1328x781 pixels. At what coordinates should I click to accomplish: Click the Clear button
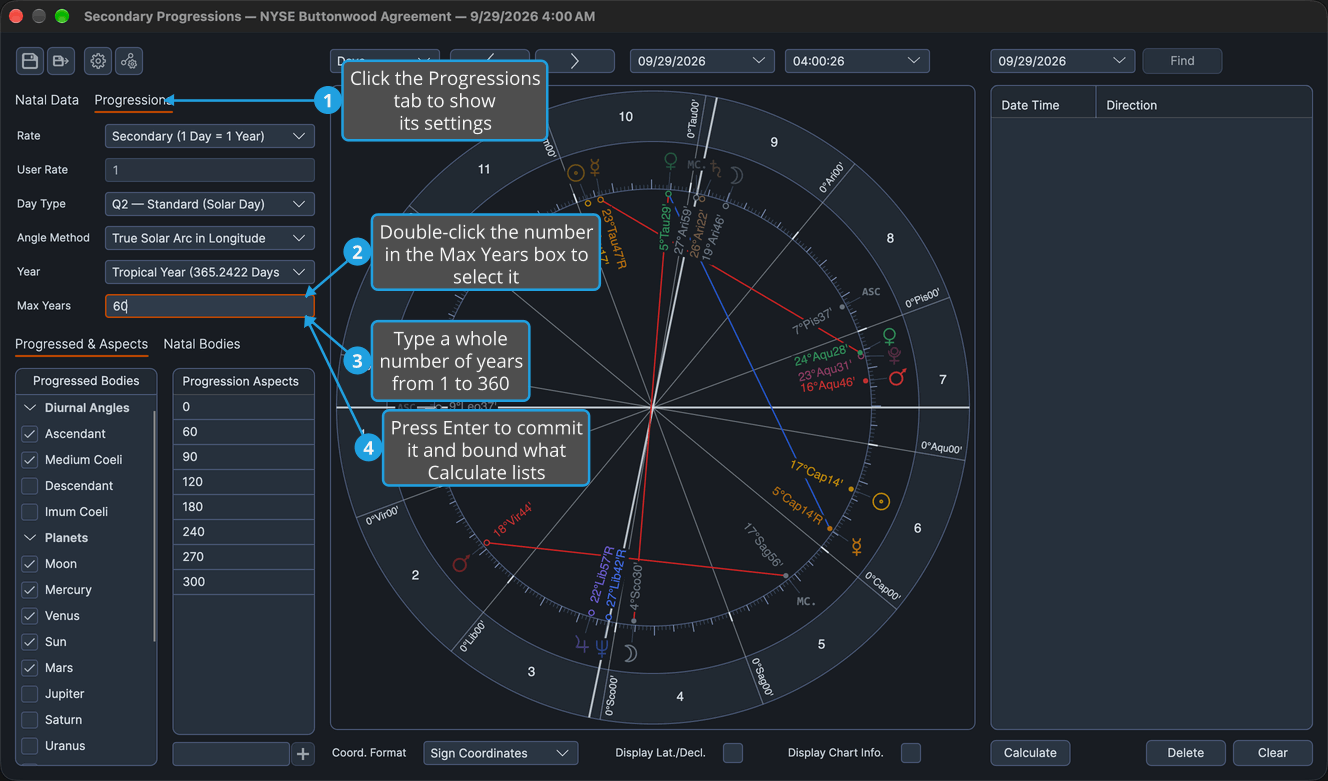pyautogui.click(x=1272, y=753)
